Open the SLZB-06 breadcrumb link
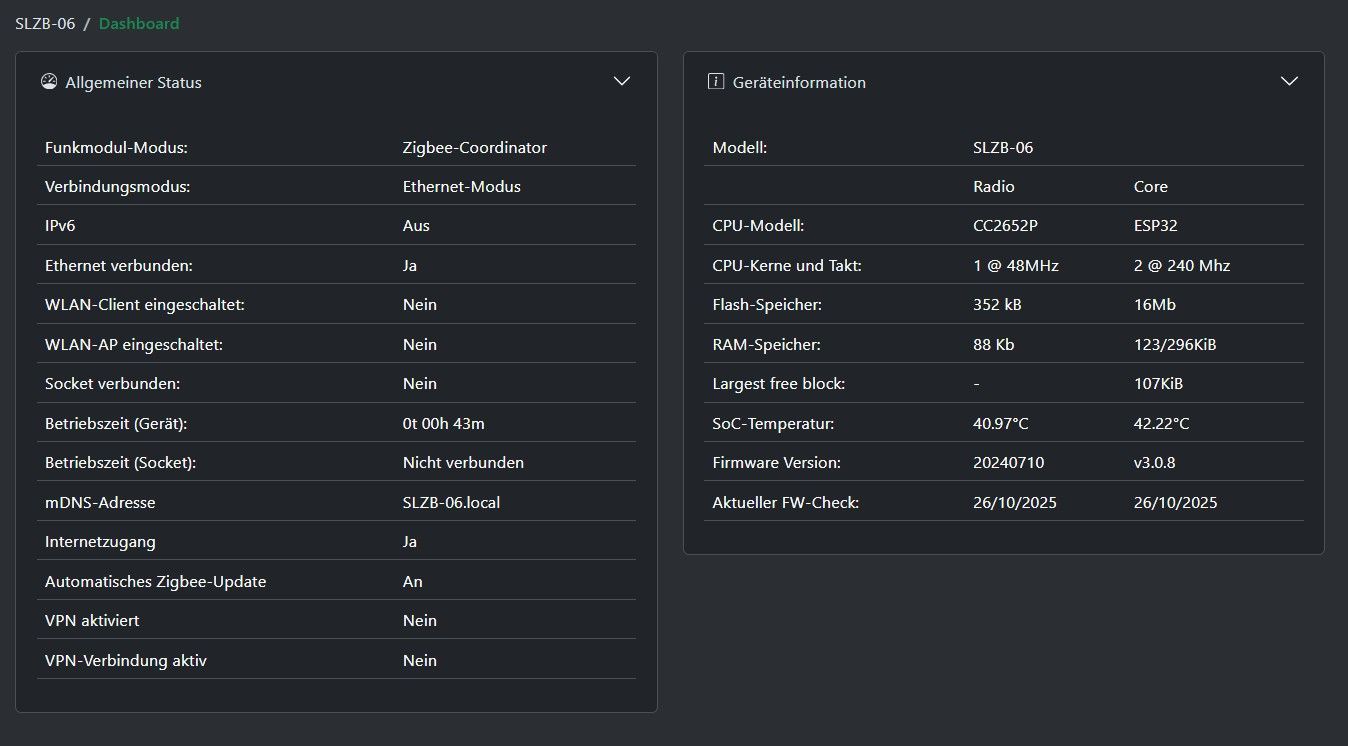Screen dimensions: 1348x746 45,23
